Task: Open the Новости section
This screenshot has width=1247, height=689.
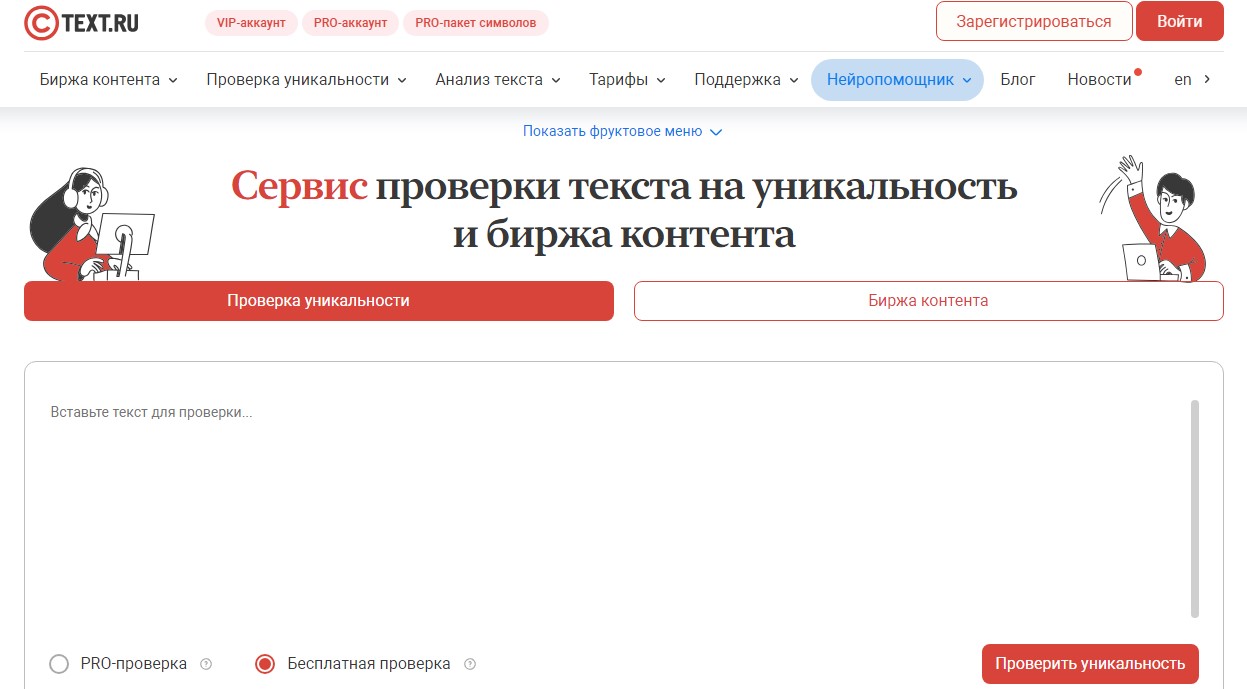Action: click(1100, 80)
